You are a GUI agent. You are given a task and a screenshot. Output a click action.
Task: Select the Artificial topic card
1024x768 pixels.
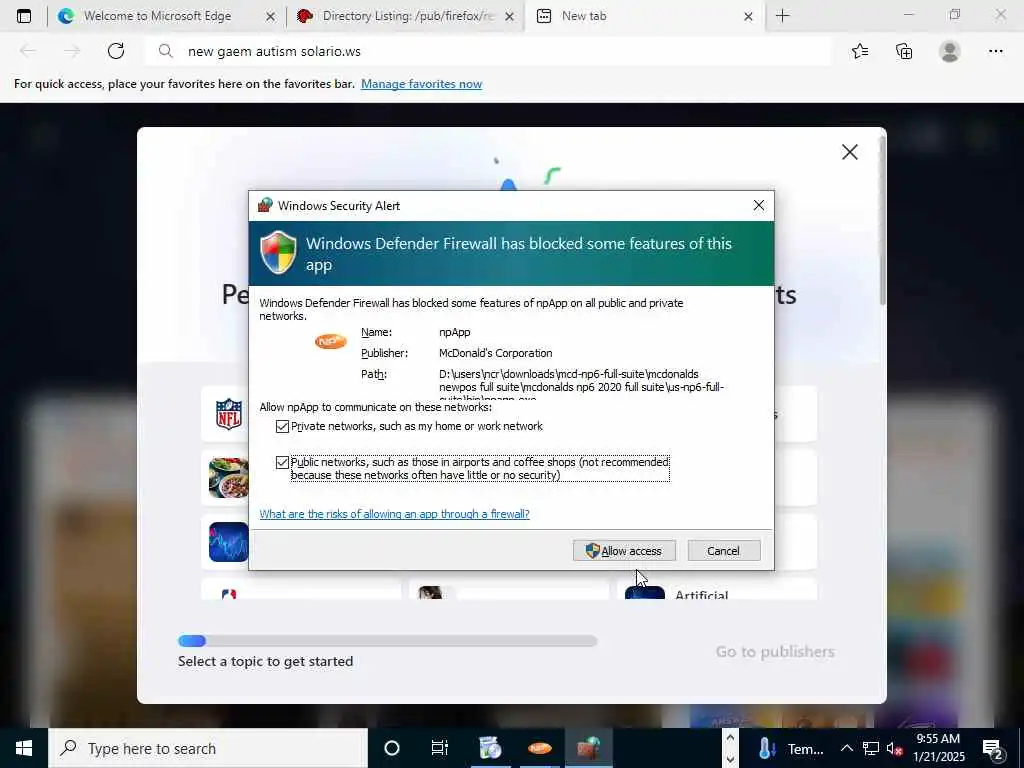pos(717,589)
